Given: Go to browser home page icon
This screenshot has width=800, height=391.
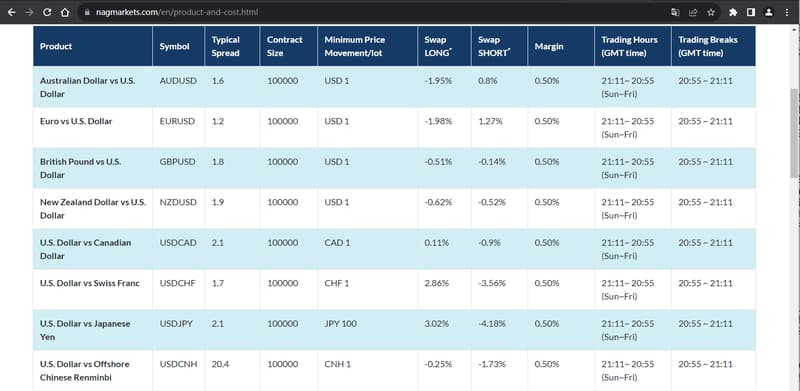Looking at the screenshot, I should [x=65, y=12].
